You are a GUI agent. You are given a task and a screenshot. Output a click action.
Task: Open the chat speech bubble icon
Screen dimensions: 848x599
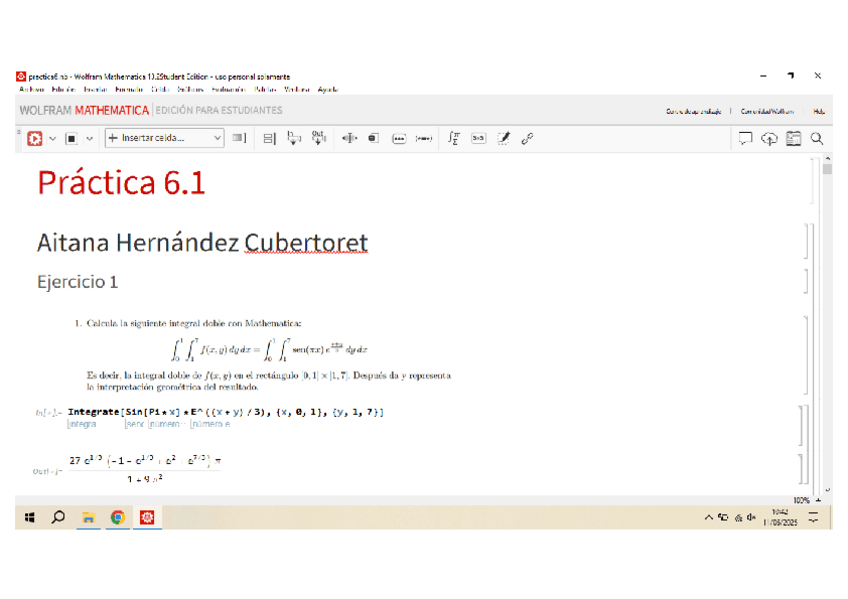[x=745, y=139]
